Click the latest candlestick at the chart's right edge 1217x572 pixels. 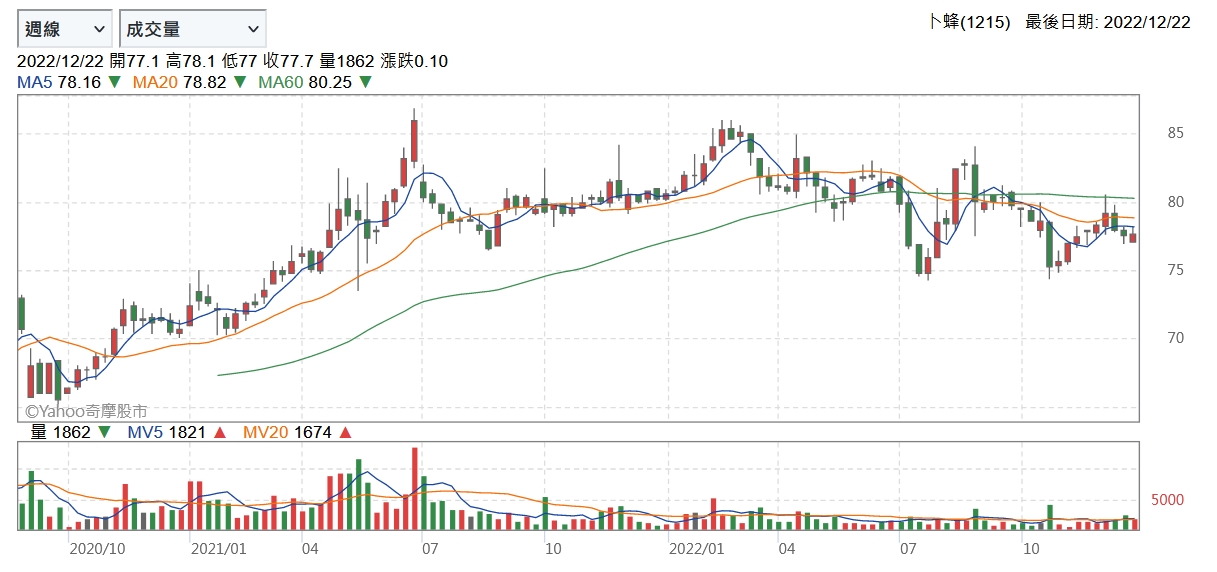[x=1133, y=237]
